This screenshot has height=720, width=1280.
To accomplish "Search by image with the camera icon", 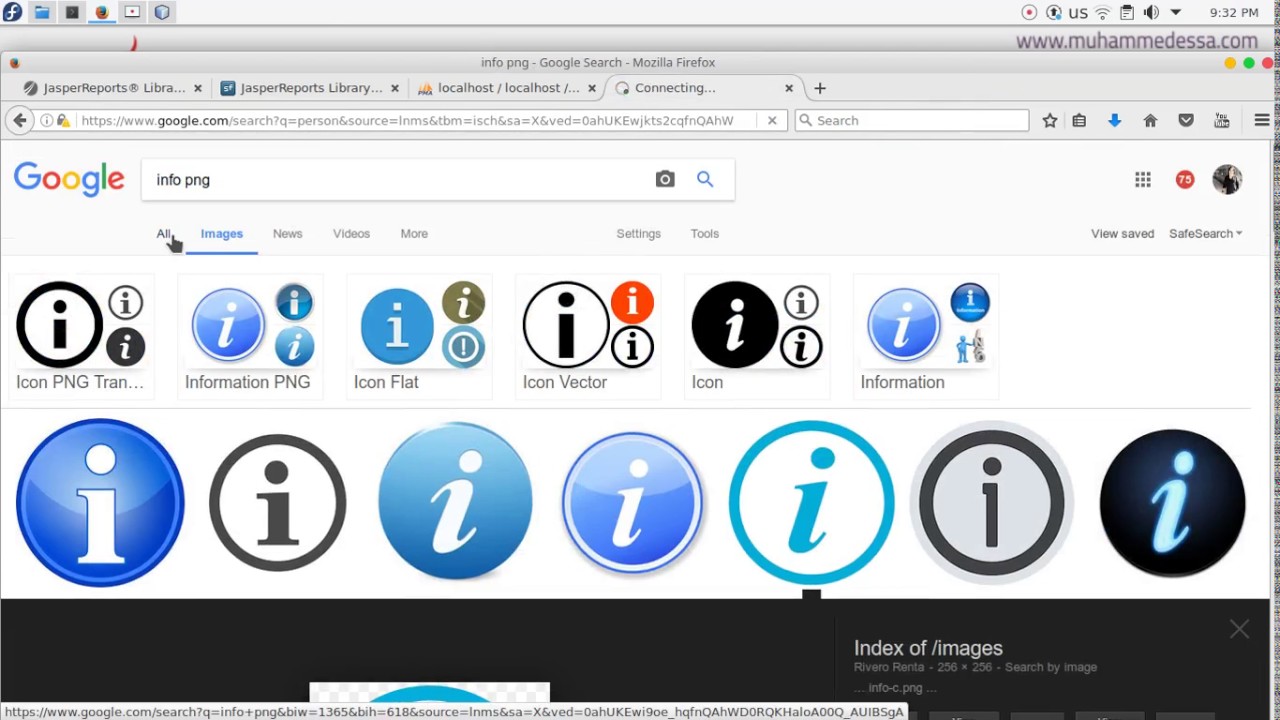I will coord(665,179).
